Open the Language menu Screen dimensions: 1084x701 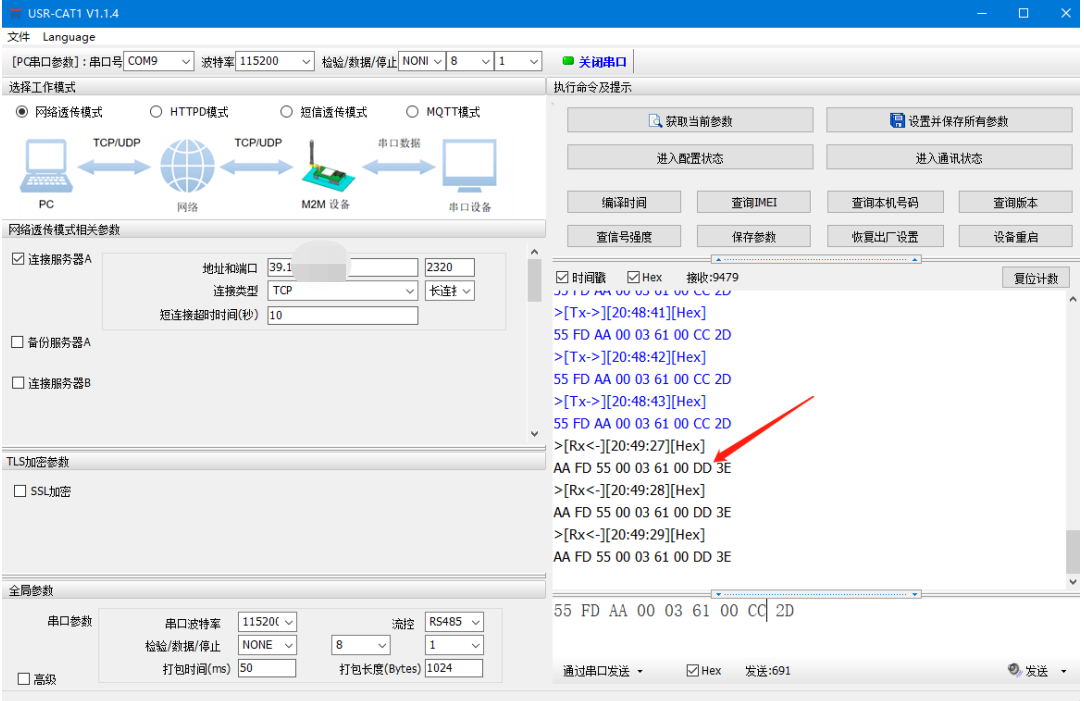point(69,37)
